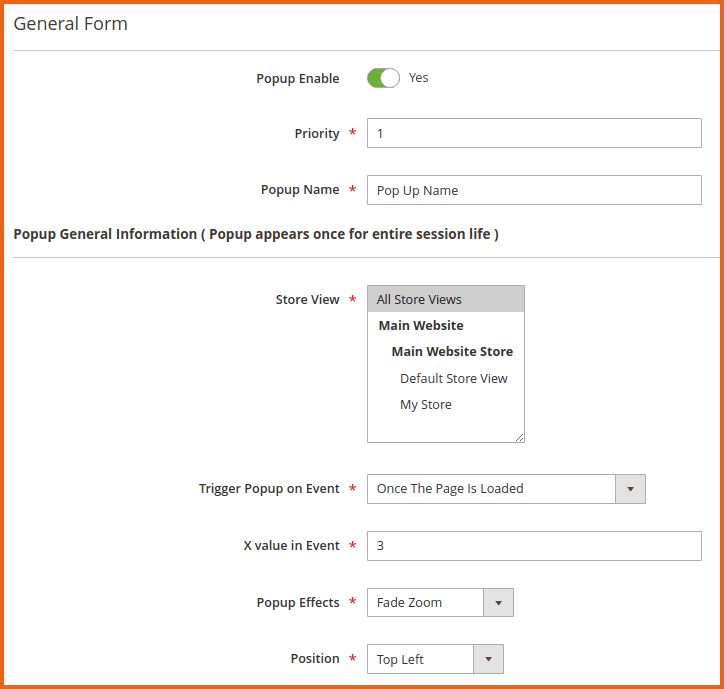The height and width of the screenshot is (689, 724).
Task: Toggle the Popup Enable switch off
Action: pyautogui.click(x=383, y=78)
